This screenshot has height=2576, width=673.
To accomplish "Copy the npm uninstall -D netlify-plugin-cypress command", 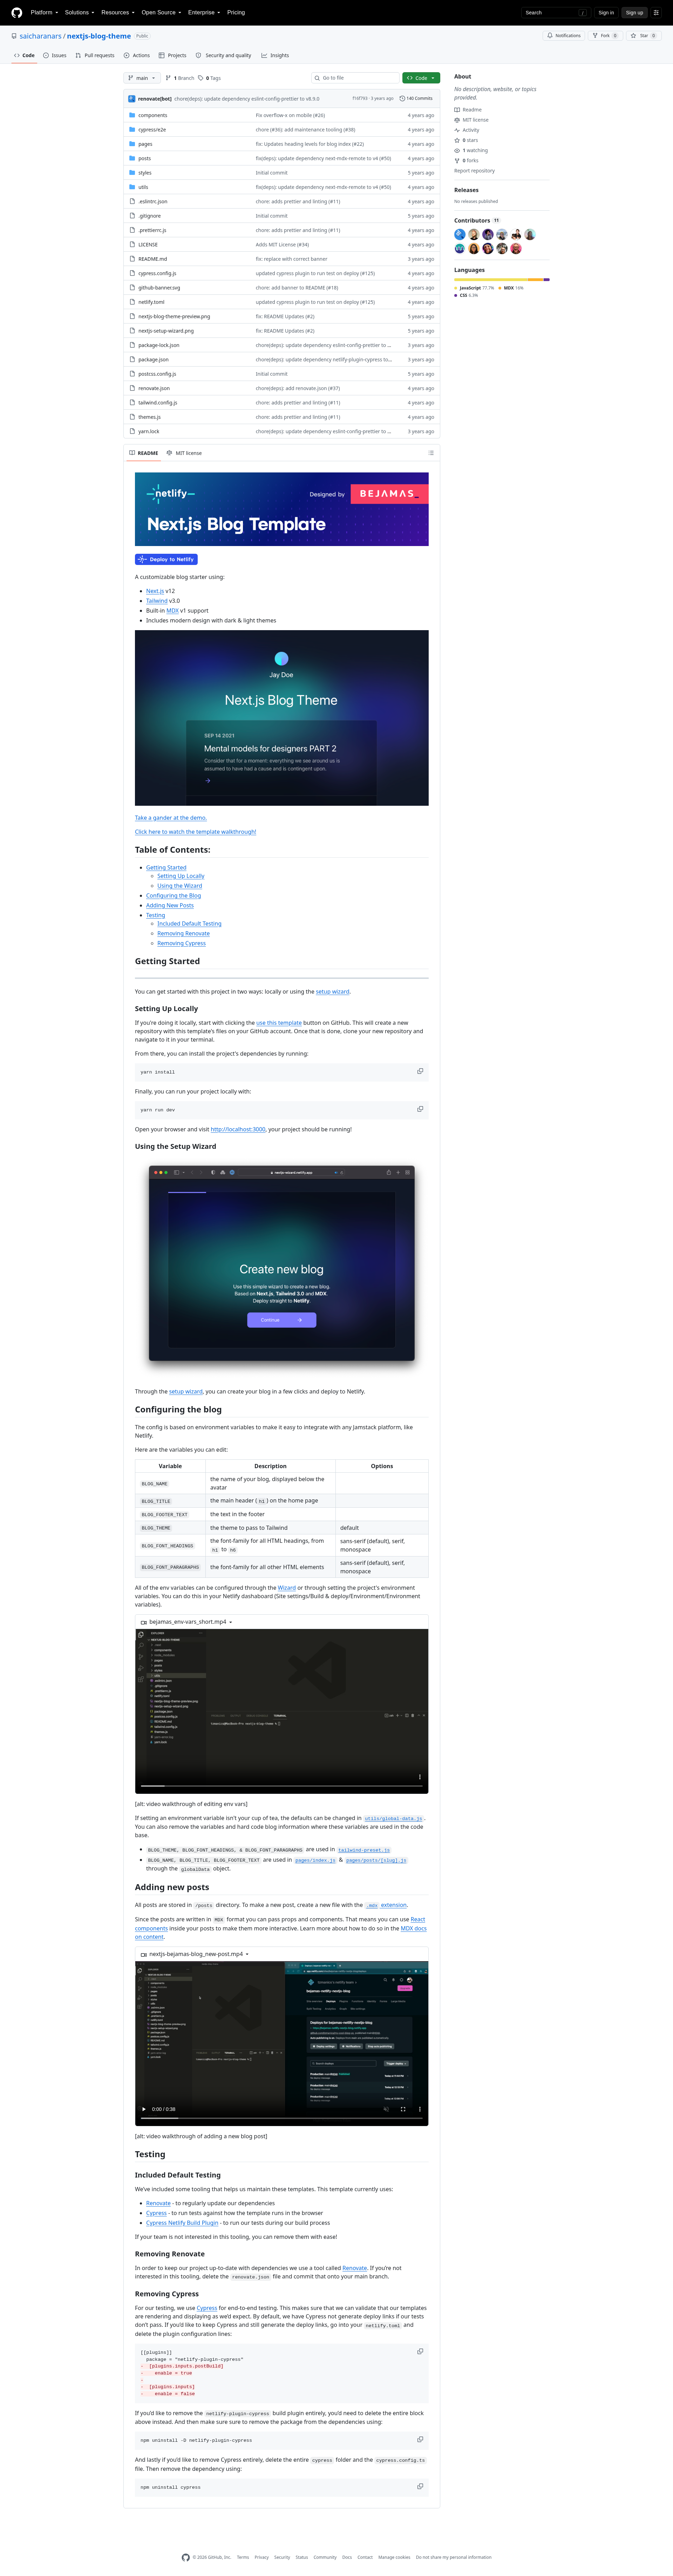I will 420,2439.
